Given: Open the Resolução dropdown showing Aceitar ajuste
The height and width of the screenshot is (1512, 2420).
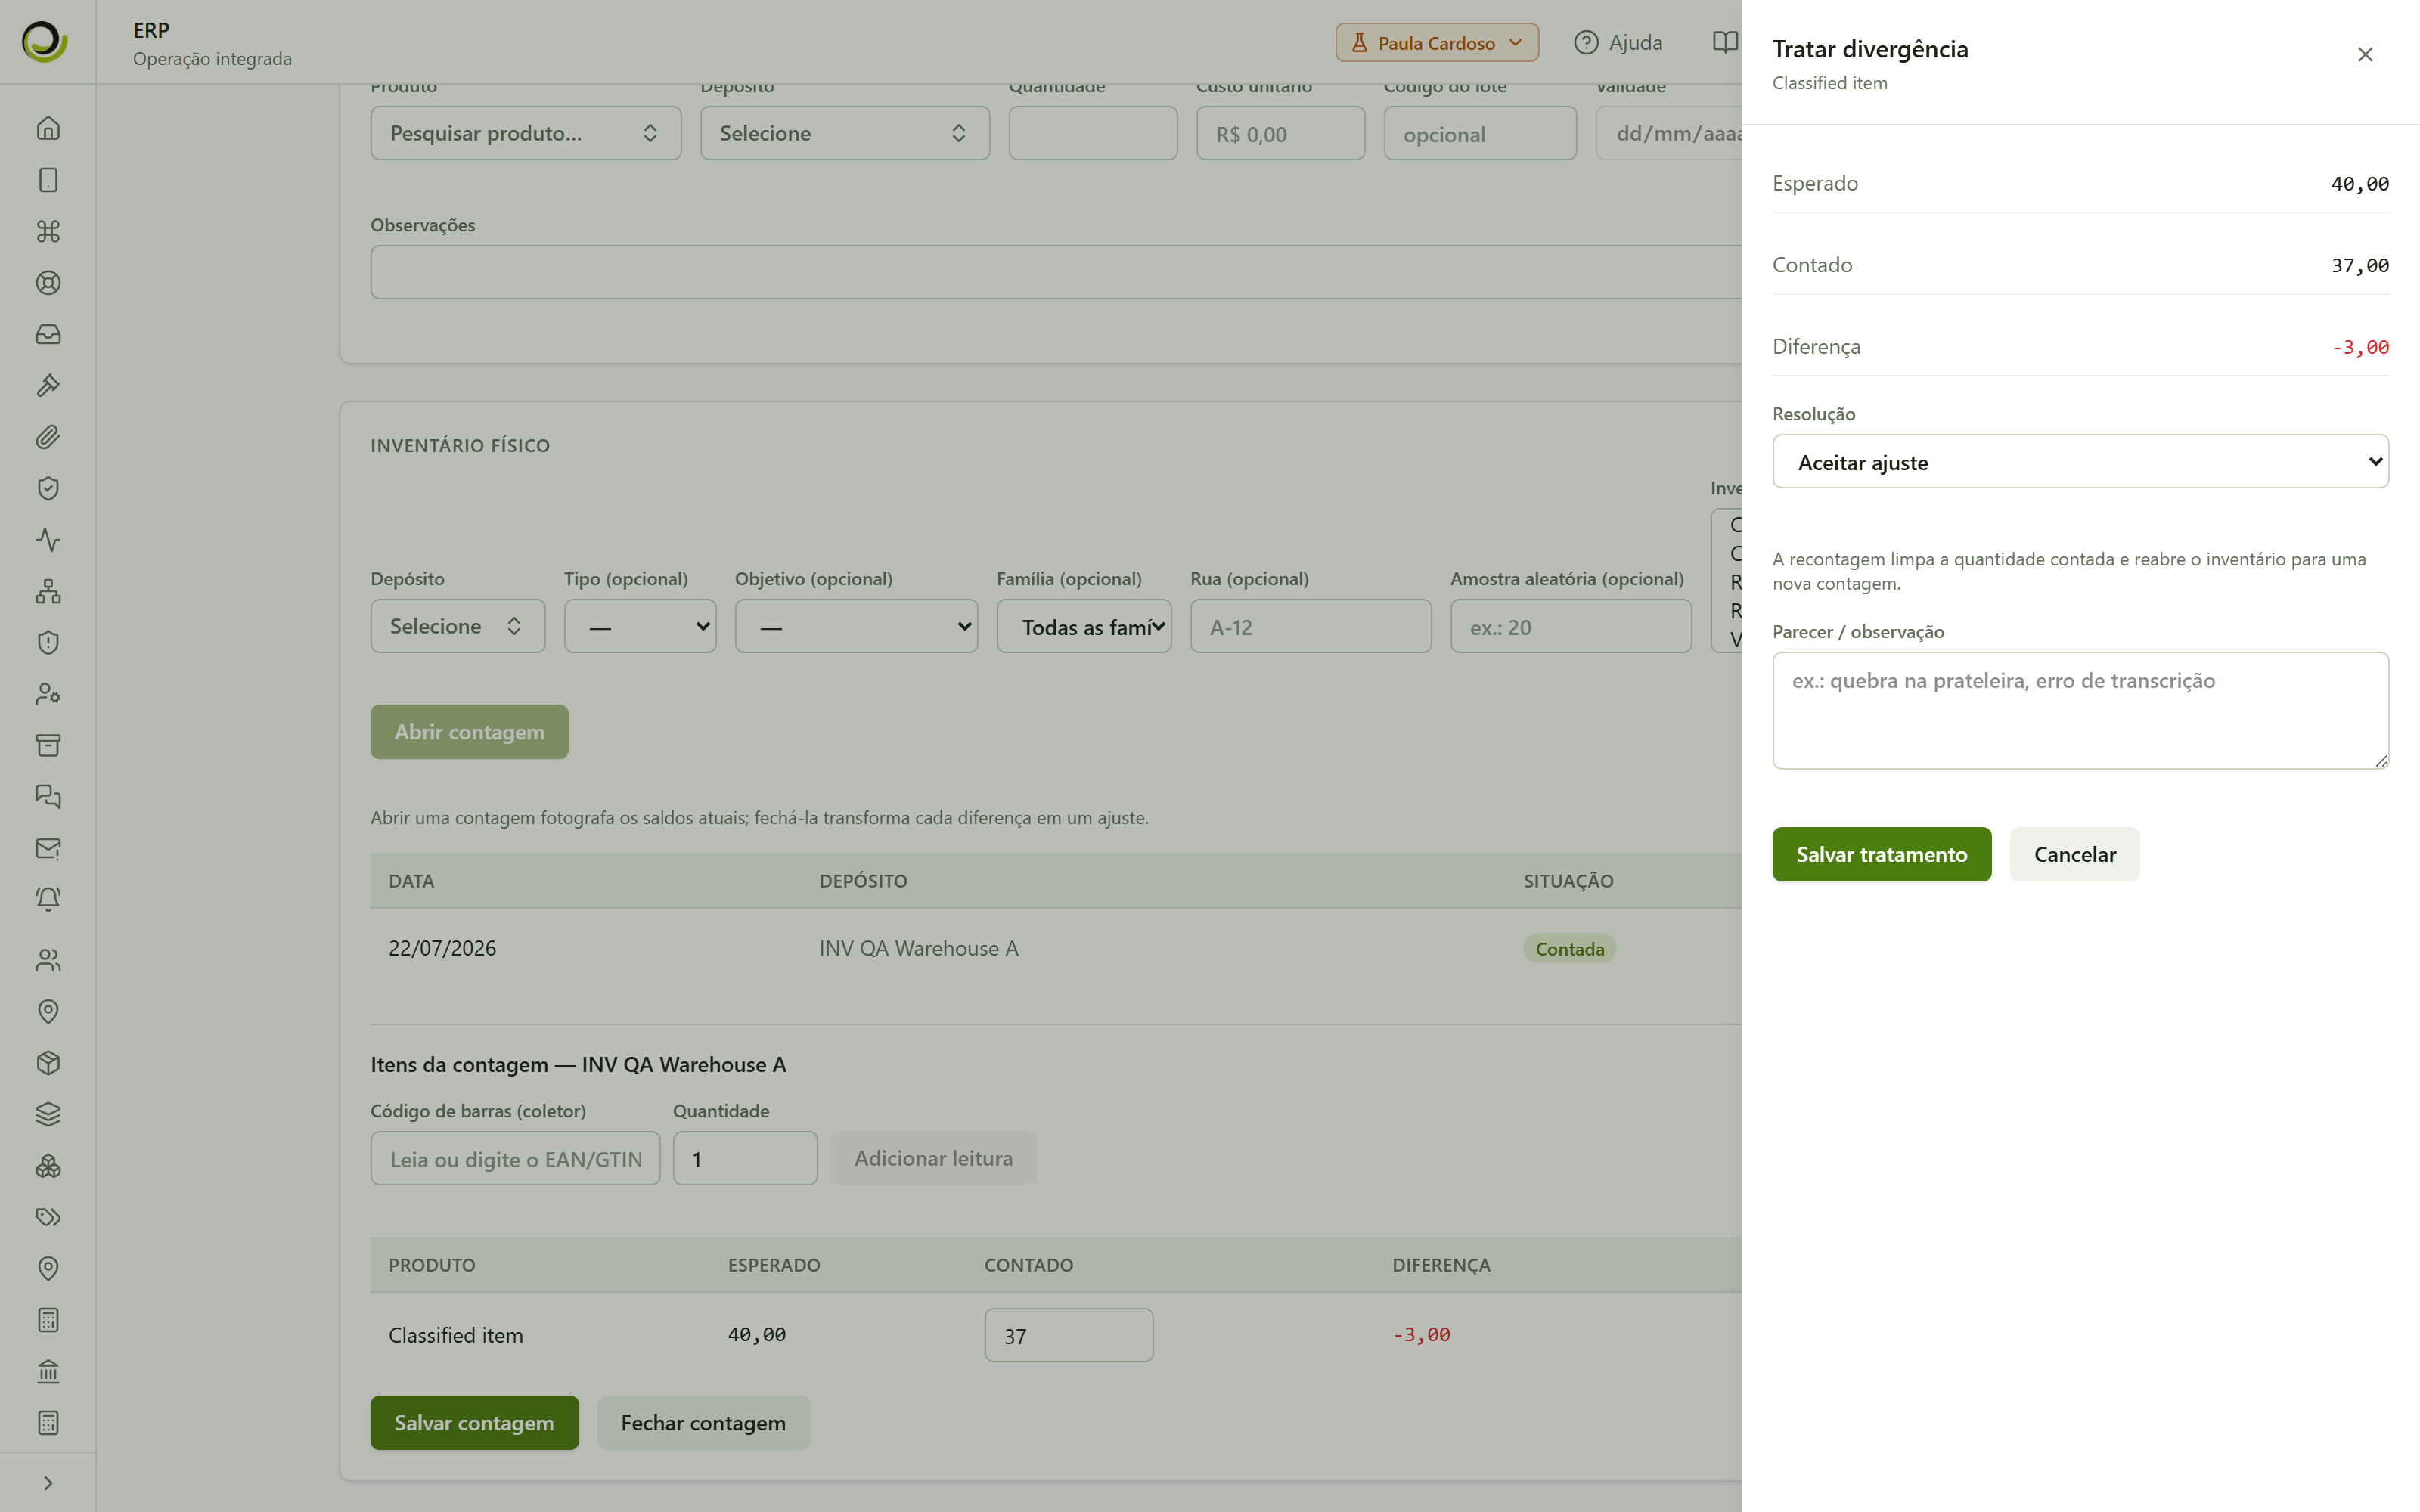Looking at the screenshot, I should [x=2080, y=462].
